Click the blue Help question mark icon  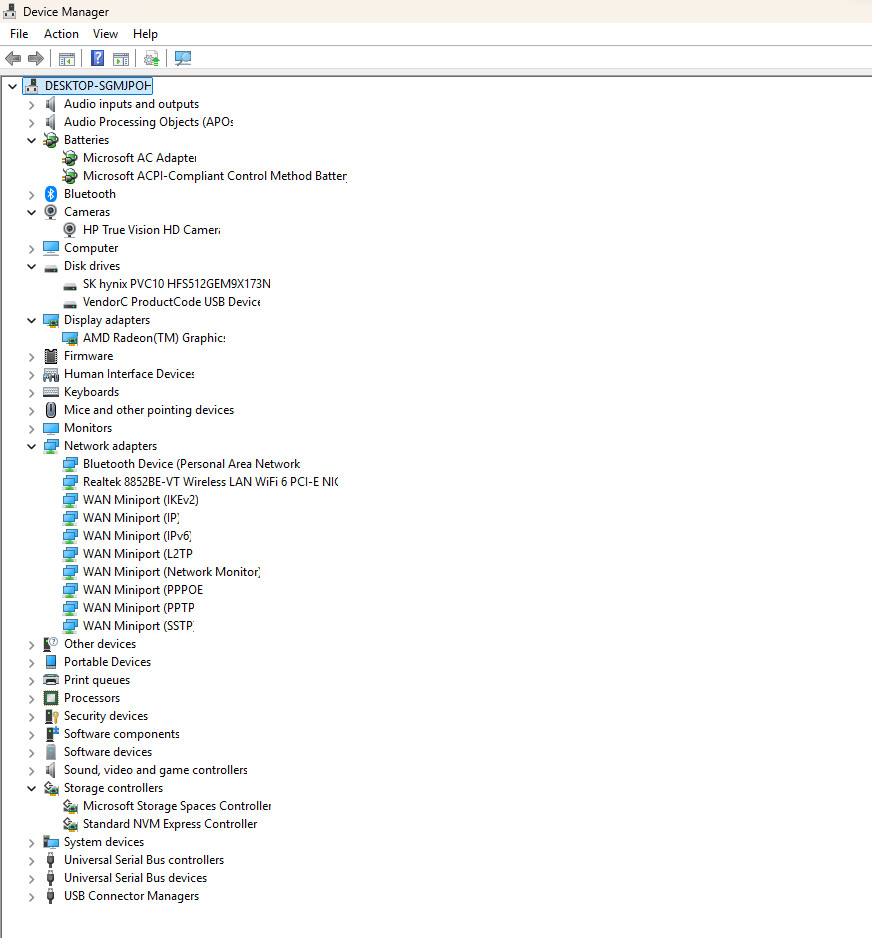(x=97, y=59)
